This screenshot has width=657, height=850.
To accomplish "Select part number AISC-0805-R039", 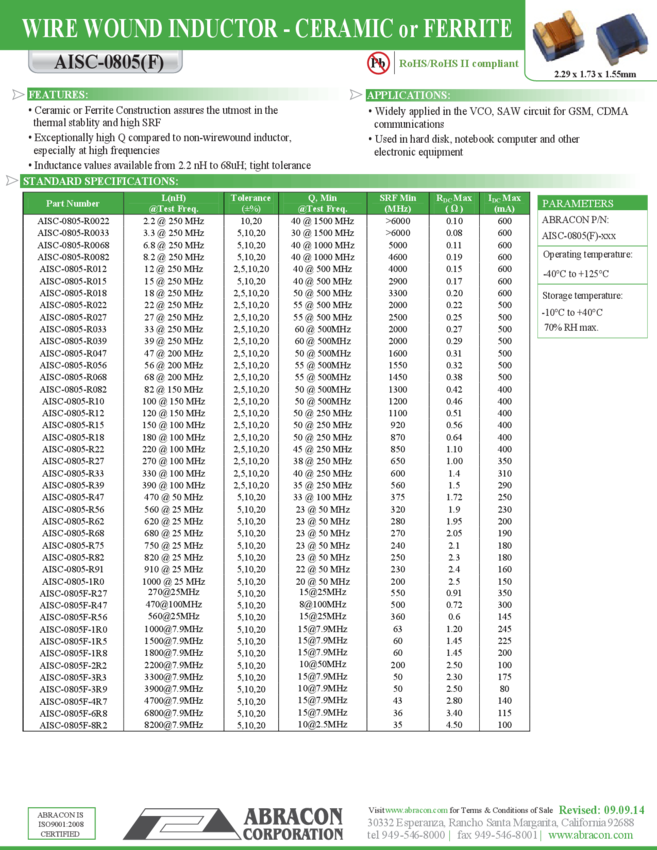I will tap(73, 341).
